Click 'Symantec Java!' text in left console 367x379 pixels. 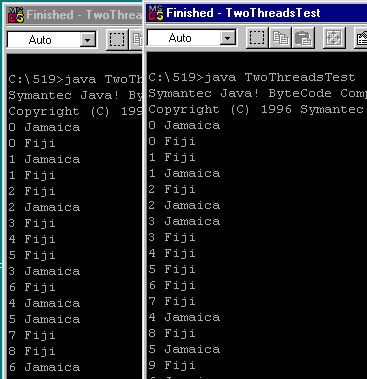coord(63,95)
